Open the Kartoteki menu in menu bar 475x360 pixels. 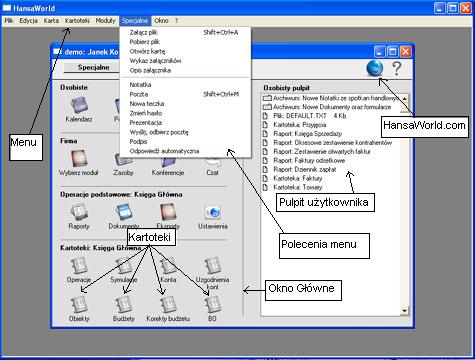point(77,21)
